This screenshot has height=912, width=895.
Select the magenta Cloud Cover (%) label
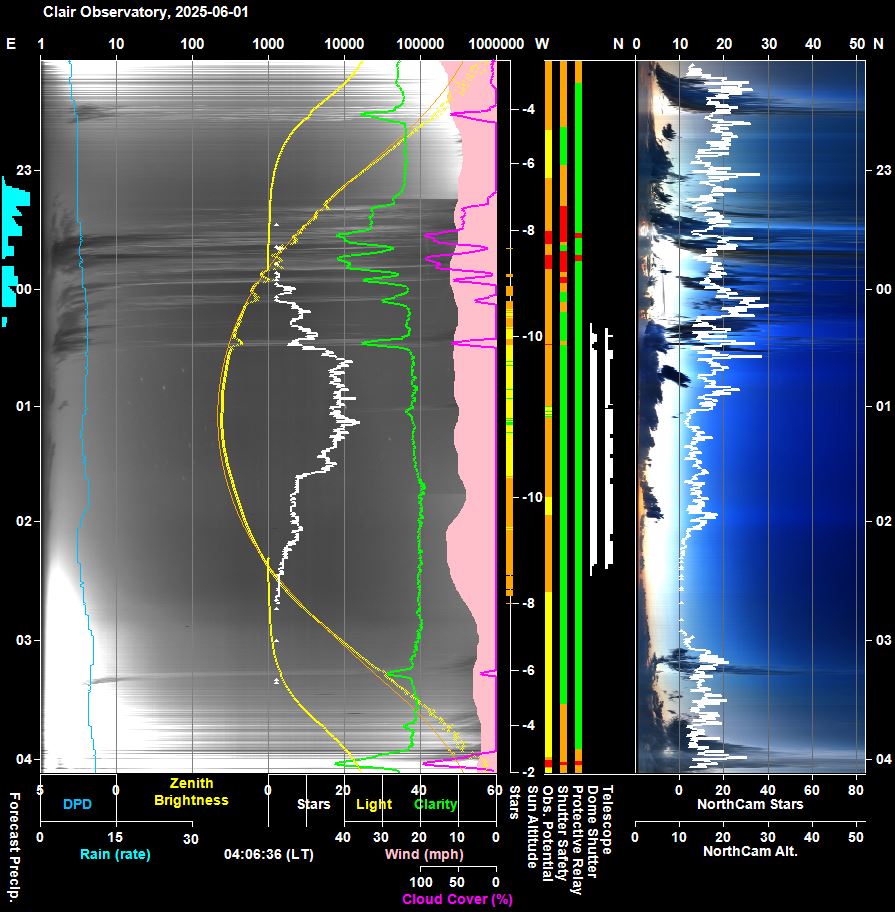click(457, 899)
